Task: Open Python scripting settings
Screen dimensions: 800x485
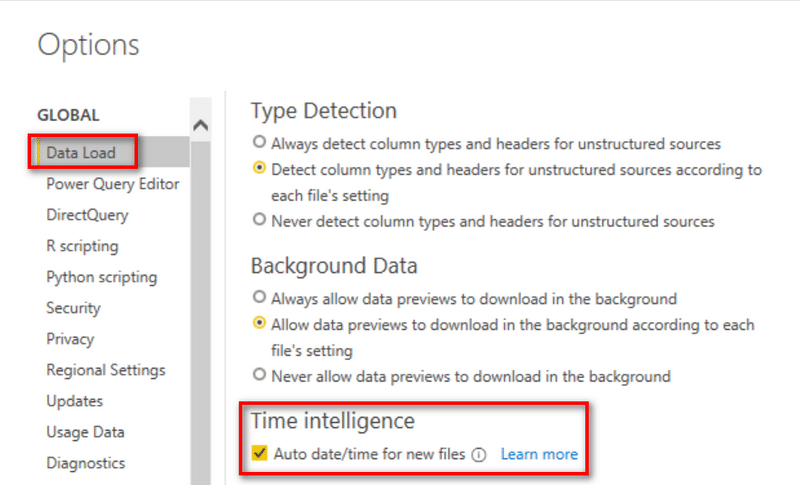Action: tap(102, 277)
